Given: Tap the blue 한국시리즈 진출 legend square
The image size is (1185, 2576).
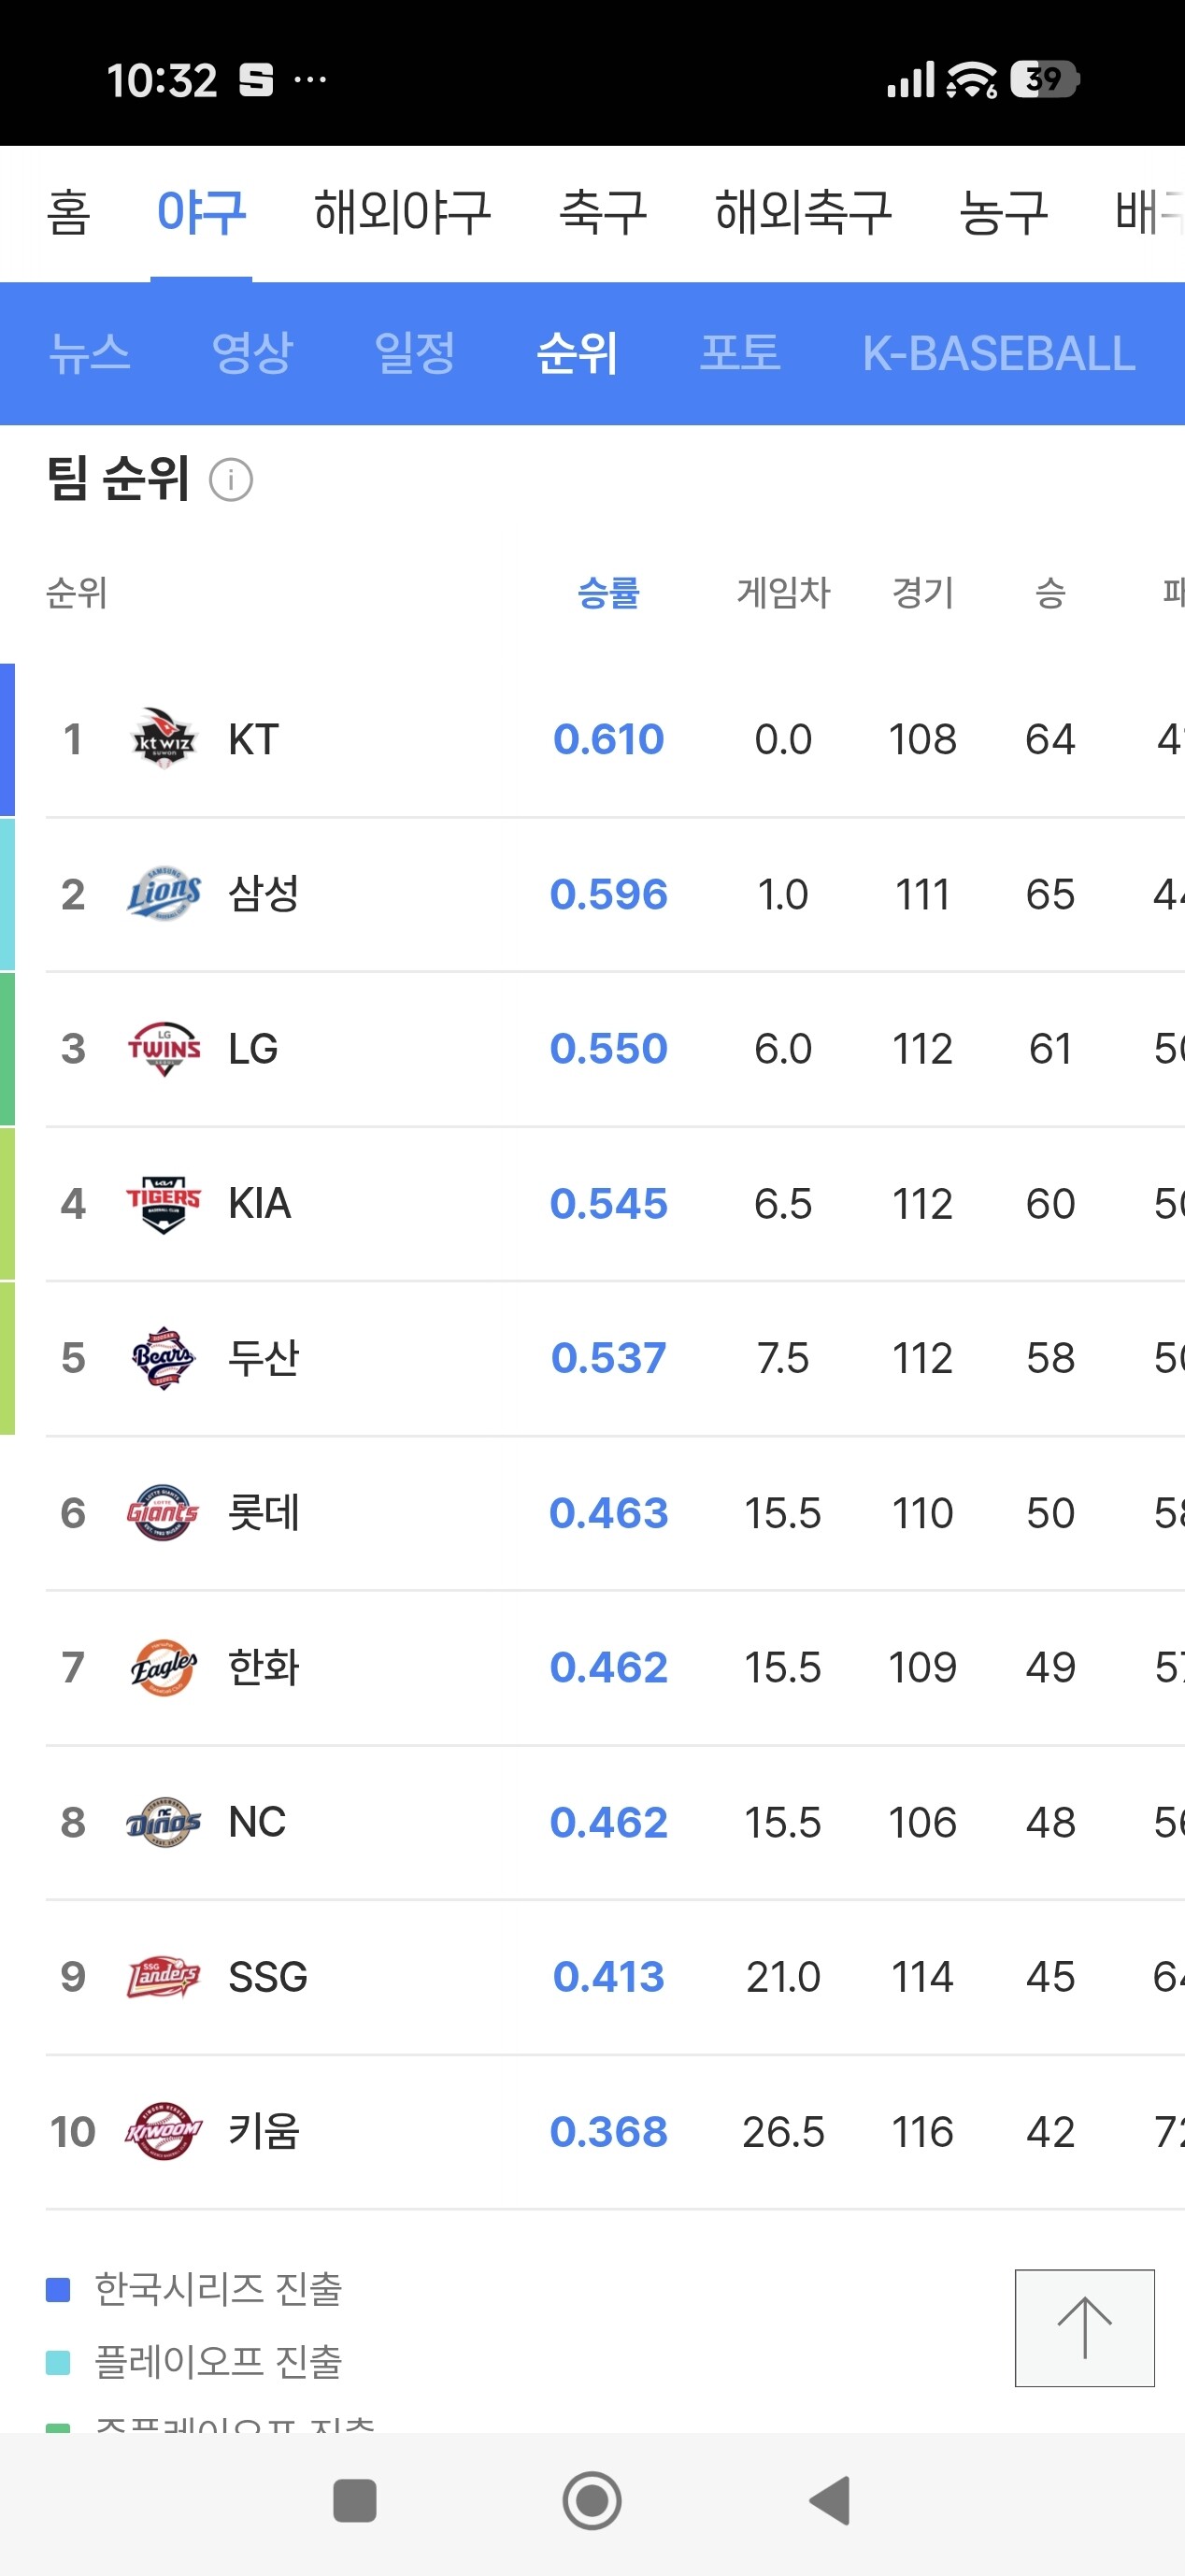Looking at the screenshot, I should pyautogui.click(x=58, y=2289).
